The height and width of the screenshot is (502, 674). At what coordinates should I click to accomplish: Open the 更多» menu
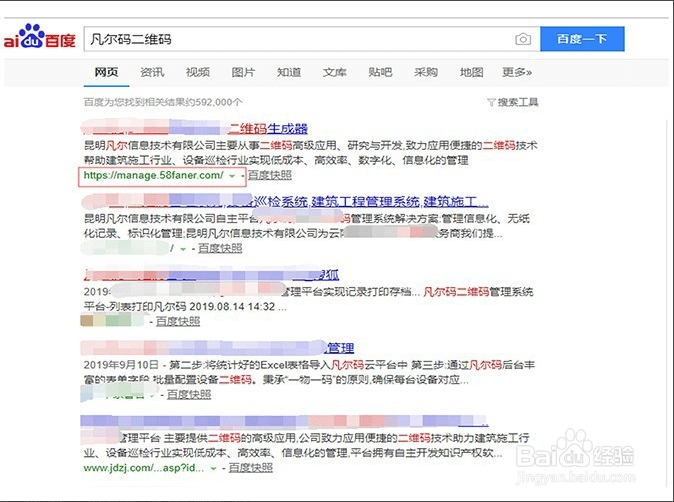517,72
